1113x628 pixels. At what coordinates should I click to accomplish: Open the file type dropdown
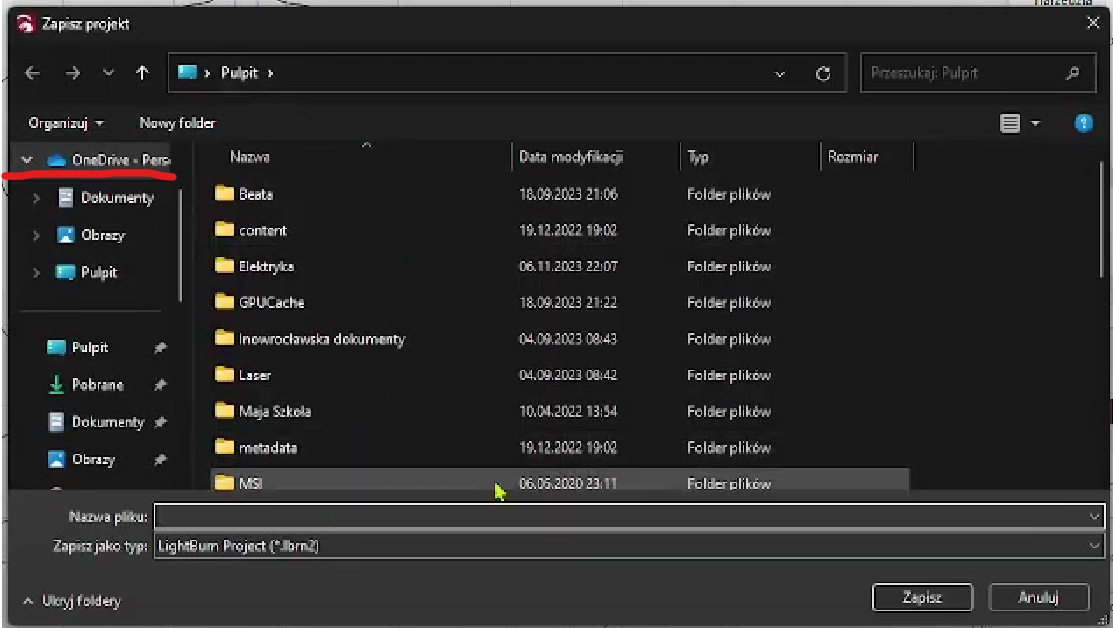click(1094, 546)
